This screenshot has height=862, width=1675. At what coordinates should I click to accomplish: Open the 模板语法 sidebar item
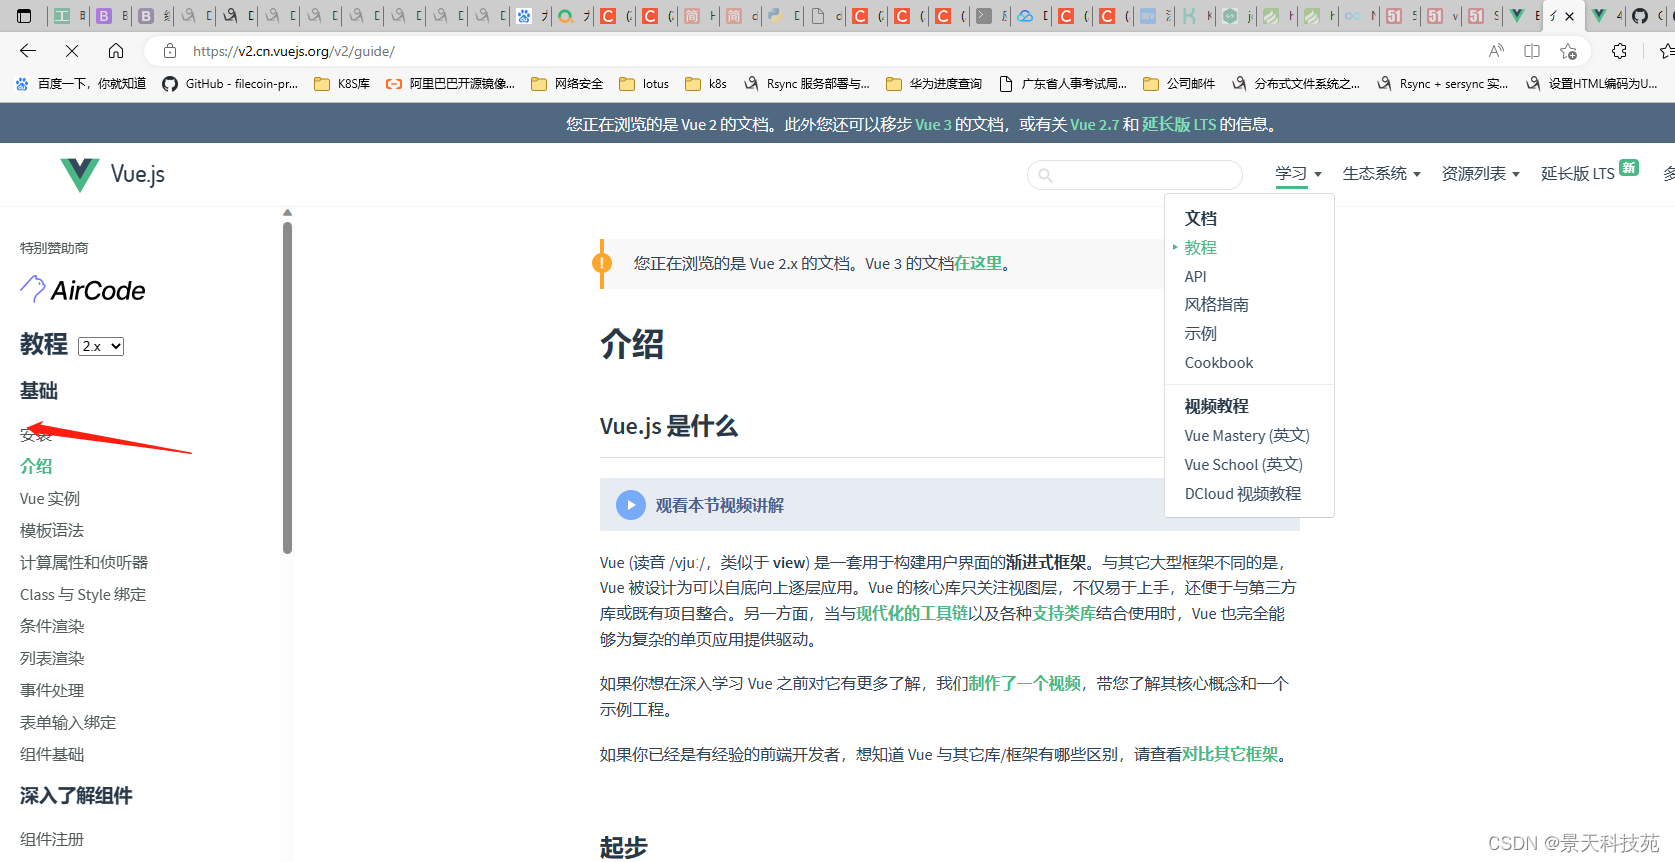52,530
